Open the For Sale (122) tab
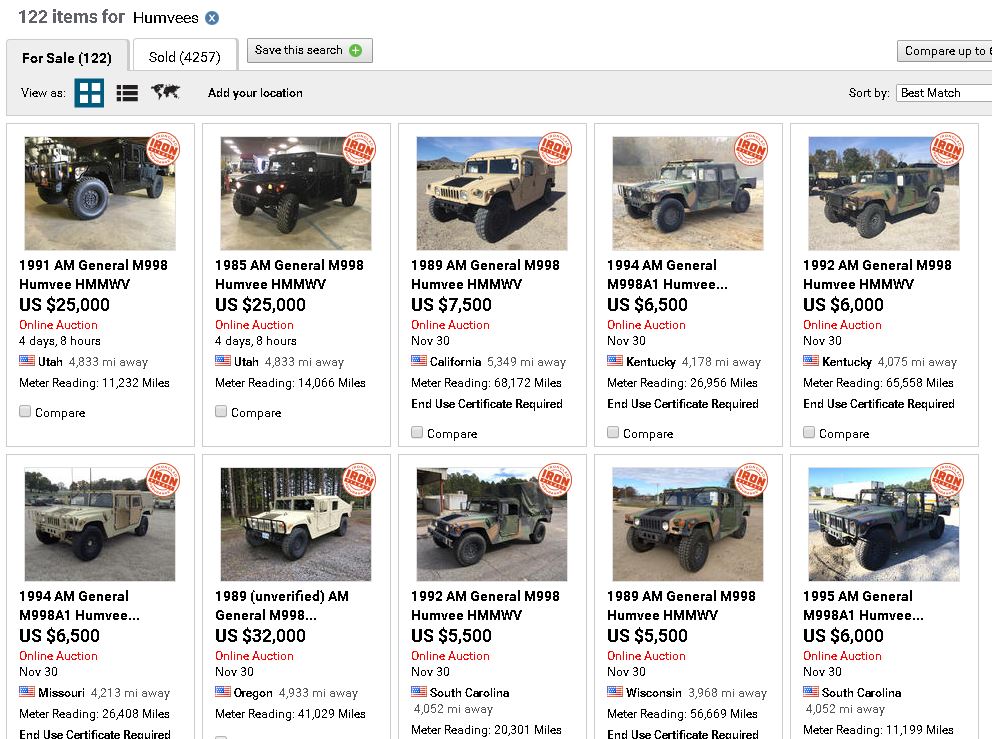 [x=67, y=58]
